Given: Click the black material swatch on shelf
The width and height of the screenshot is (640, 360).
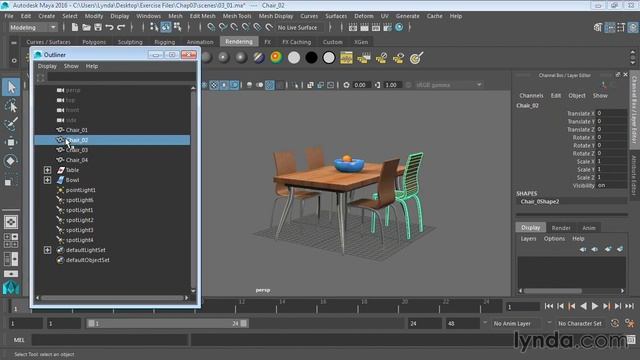Looking at the screenshot, I should 311,58.
